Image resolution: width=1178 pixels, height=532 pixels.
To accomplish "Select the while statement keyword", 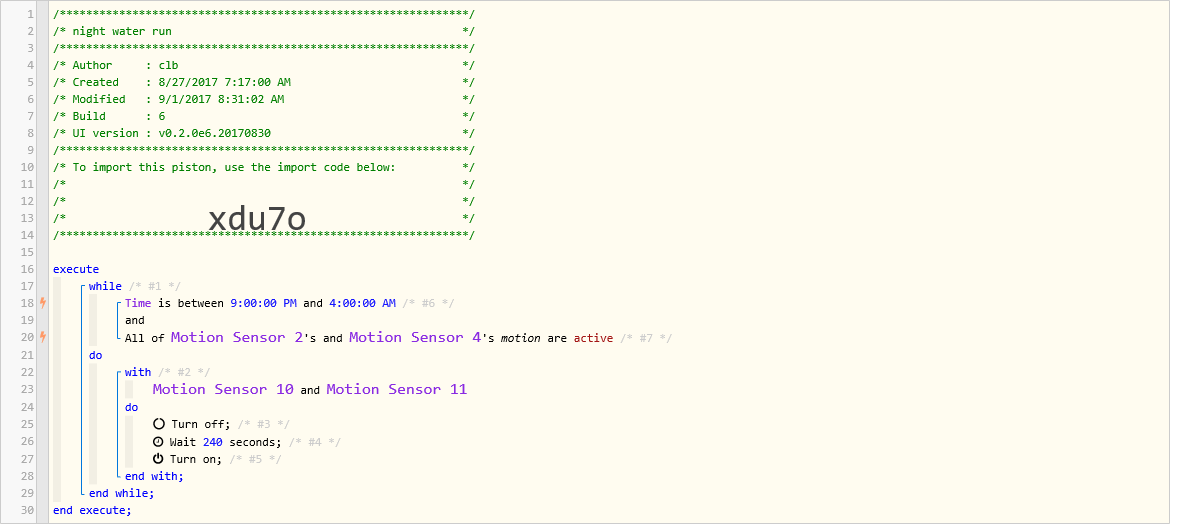I will (104, 286).
